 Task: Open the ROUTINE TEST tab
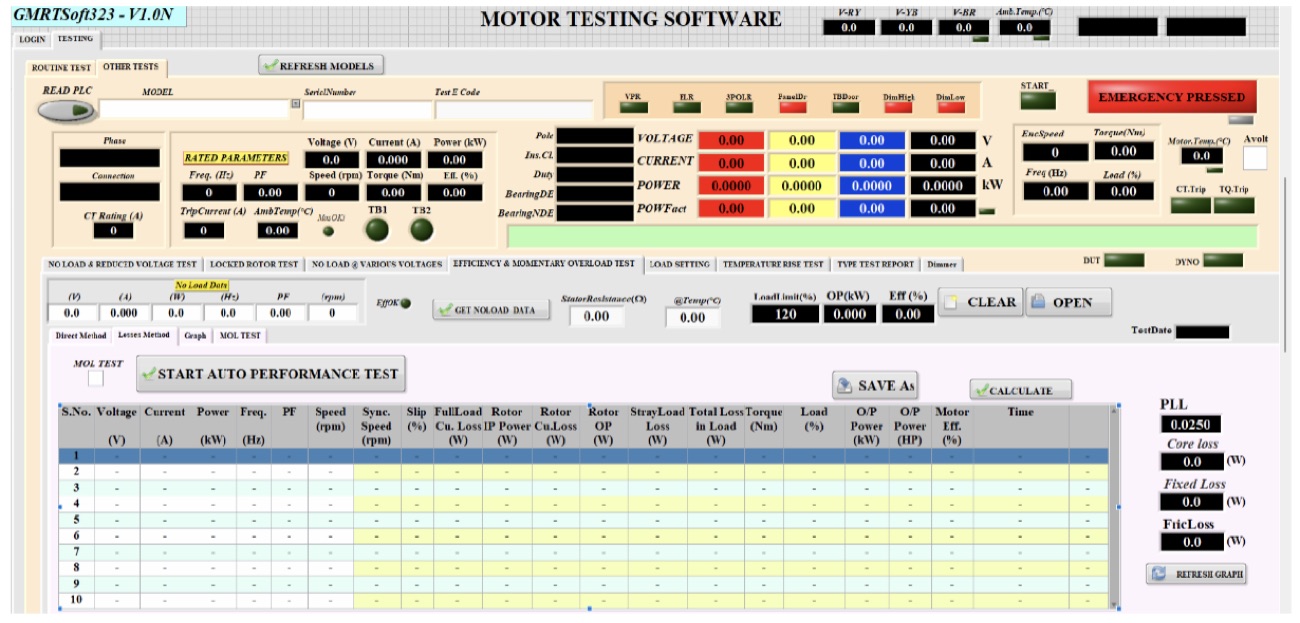[x=61, y=68]
